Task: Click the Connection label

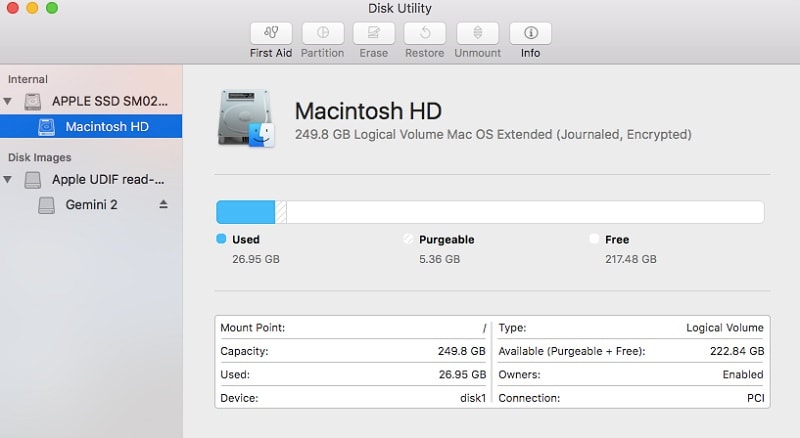Action: [529, 398]
